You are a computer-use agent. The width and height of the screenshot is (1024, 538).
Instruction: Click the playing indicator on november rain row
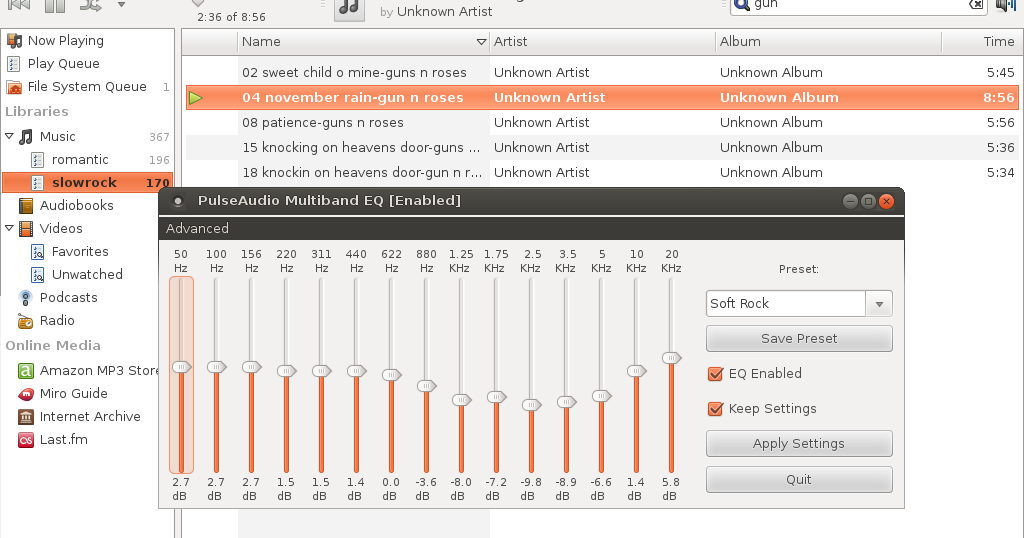195,98
